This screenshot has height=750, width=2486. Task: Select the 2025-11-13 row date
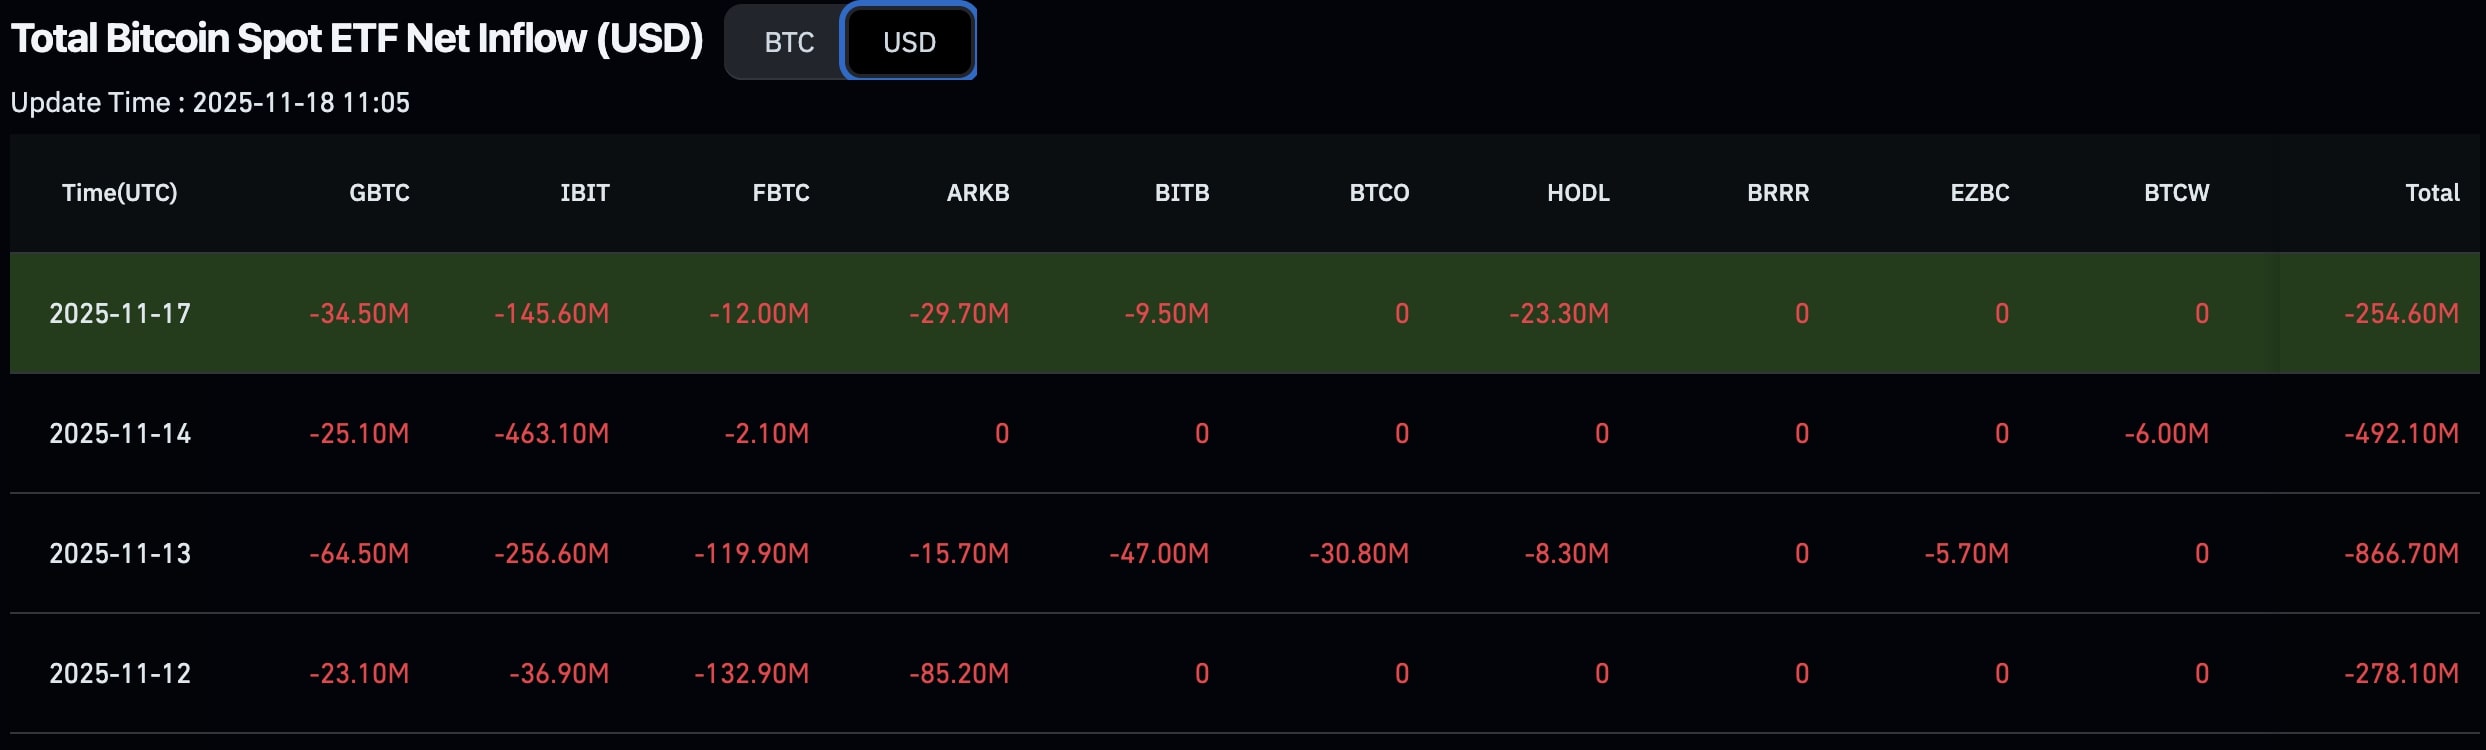(x=120, y=554)
